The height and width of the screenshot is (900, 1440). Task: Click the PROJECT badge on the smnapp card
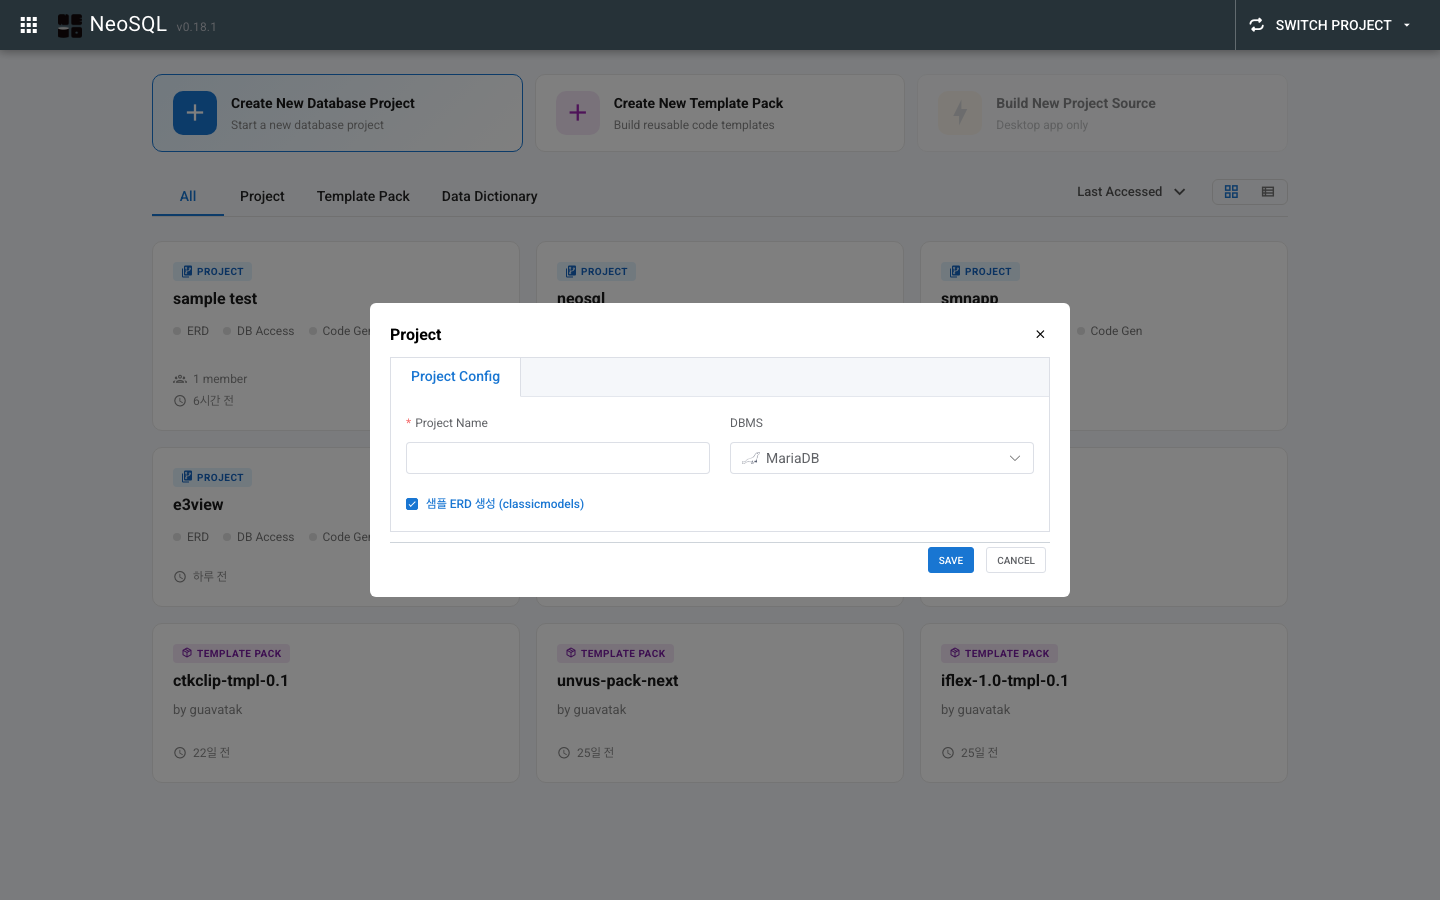coord(980,271)
